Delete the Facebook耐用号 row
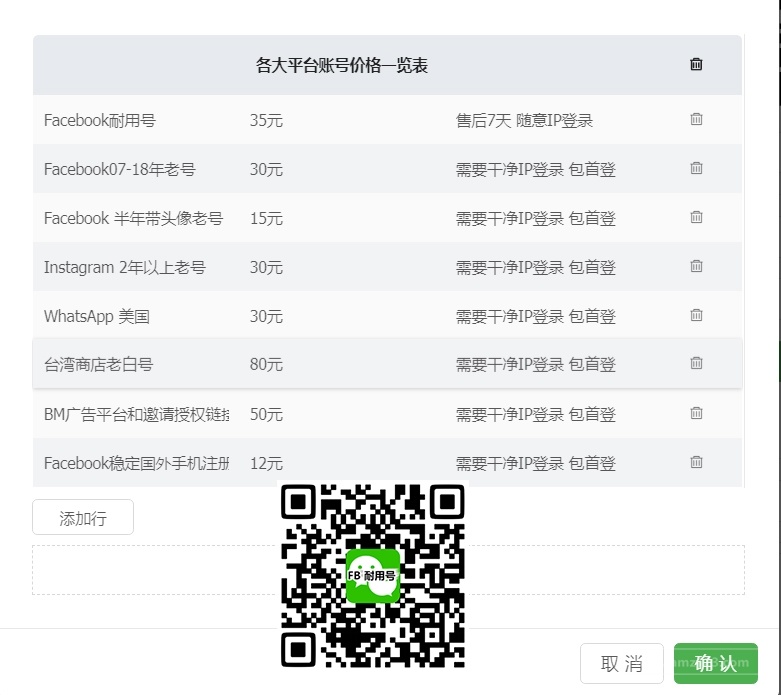The image size is (781, 695). pos(696,119)
